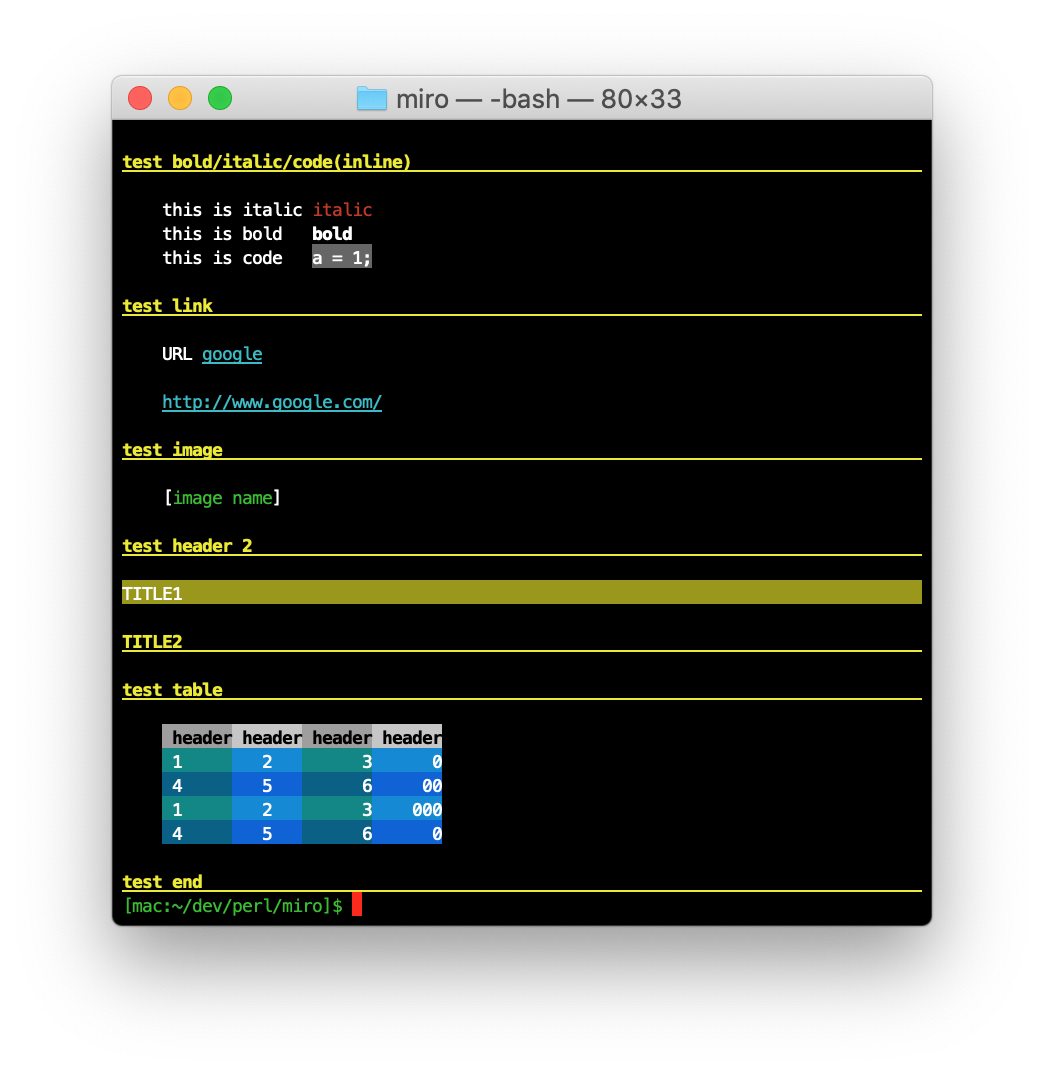Click the '[mac:~/dev/perl/miro]$' prompt
1044x1074 pixels.
pyautogui.click(x=233, y=906)
